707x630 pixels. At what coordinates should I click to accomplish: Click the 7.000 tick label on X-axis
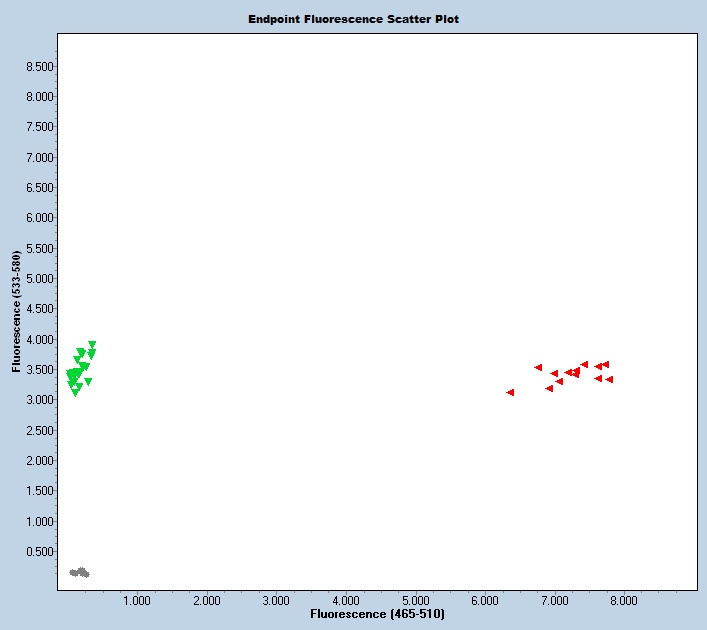554,600
